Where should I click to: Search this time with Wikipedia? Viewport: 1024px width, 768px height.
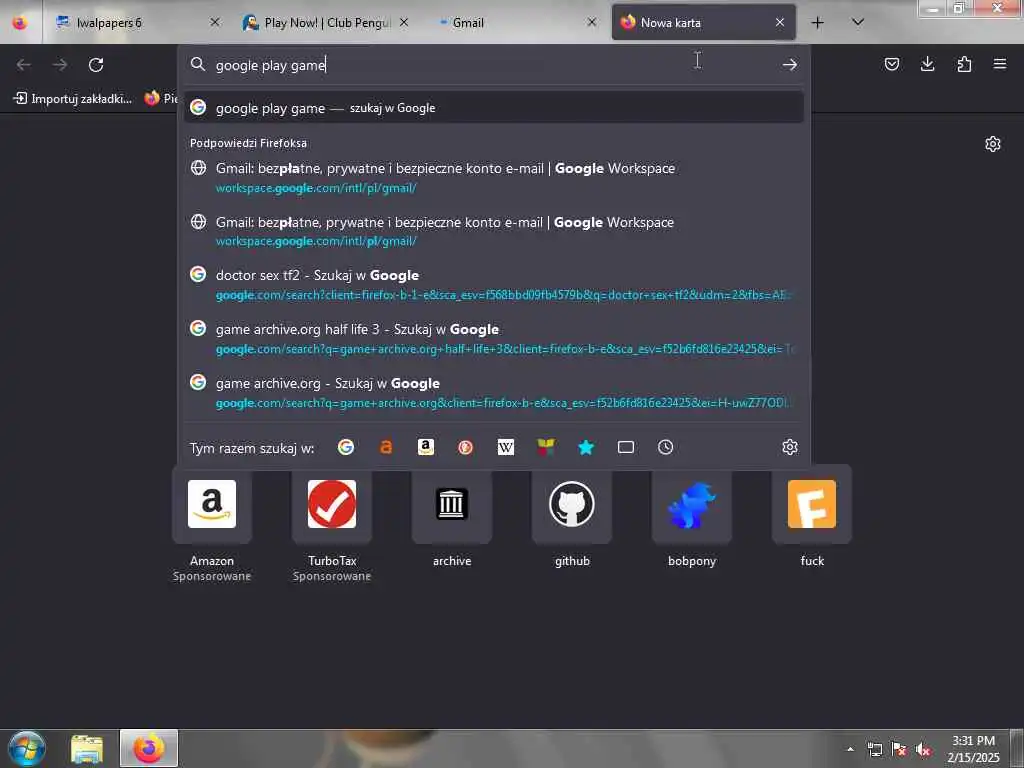(x=505, y=447)
